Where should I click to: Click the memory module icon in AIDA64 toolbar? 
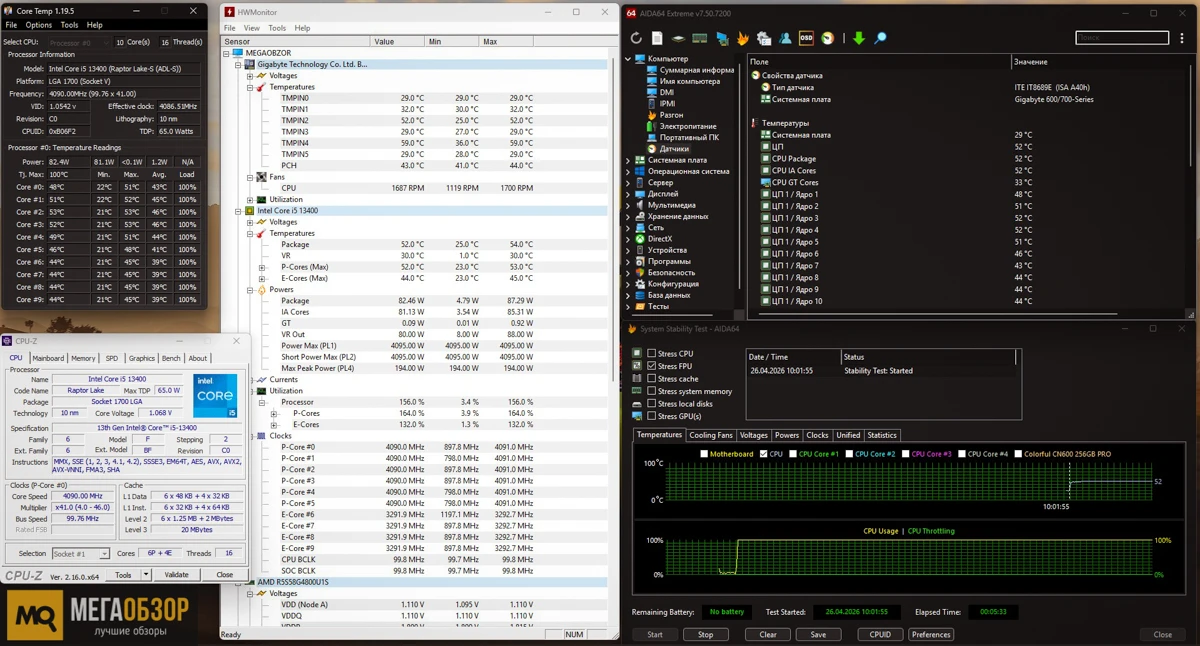(x=700, y=37)
